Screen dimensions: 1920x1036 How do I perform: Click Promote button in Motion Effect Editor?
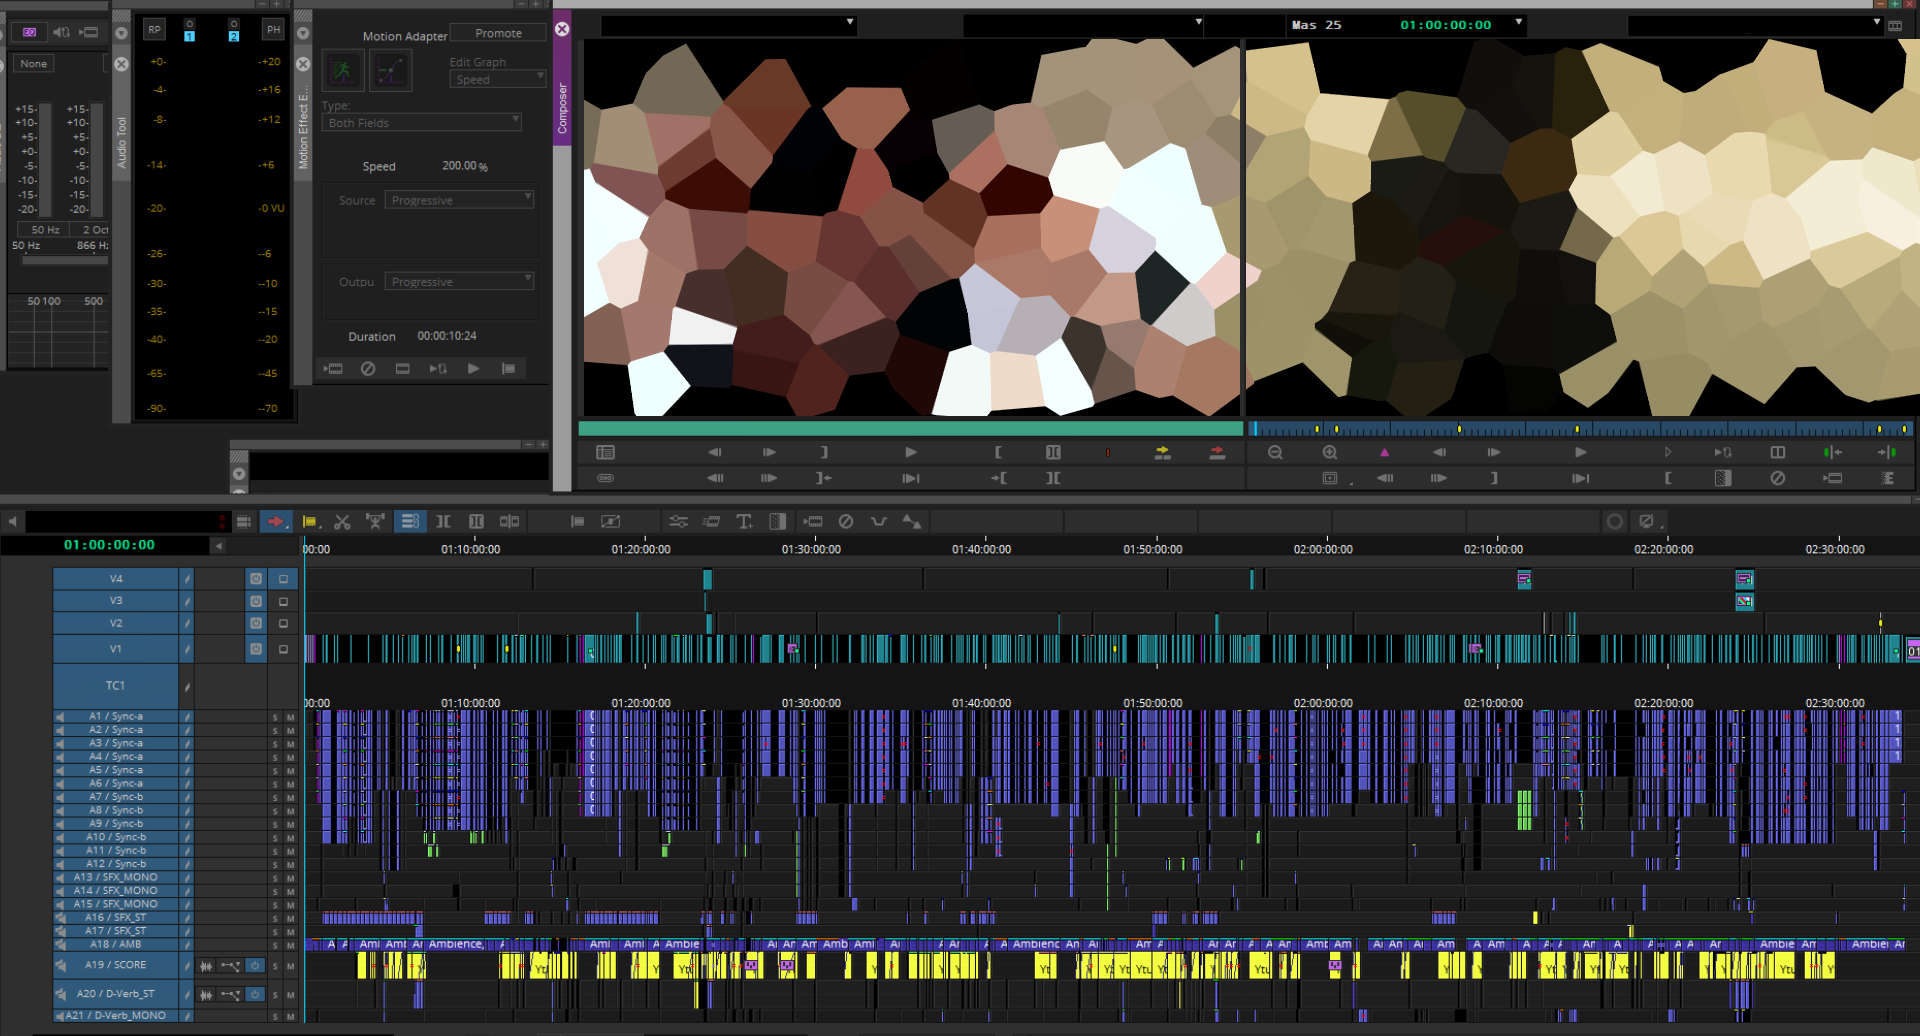[x=498, y=33]
